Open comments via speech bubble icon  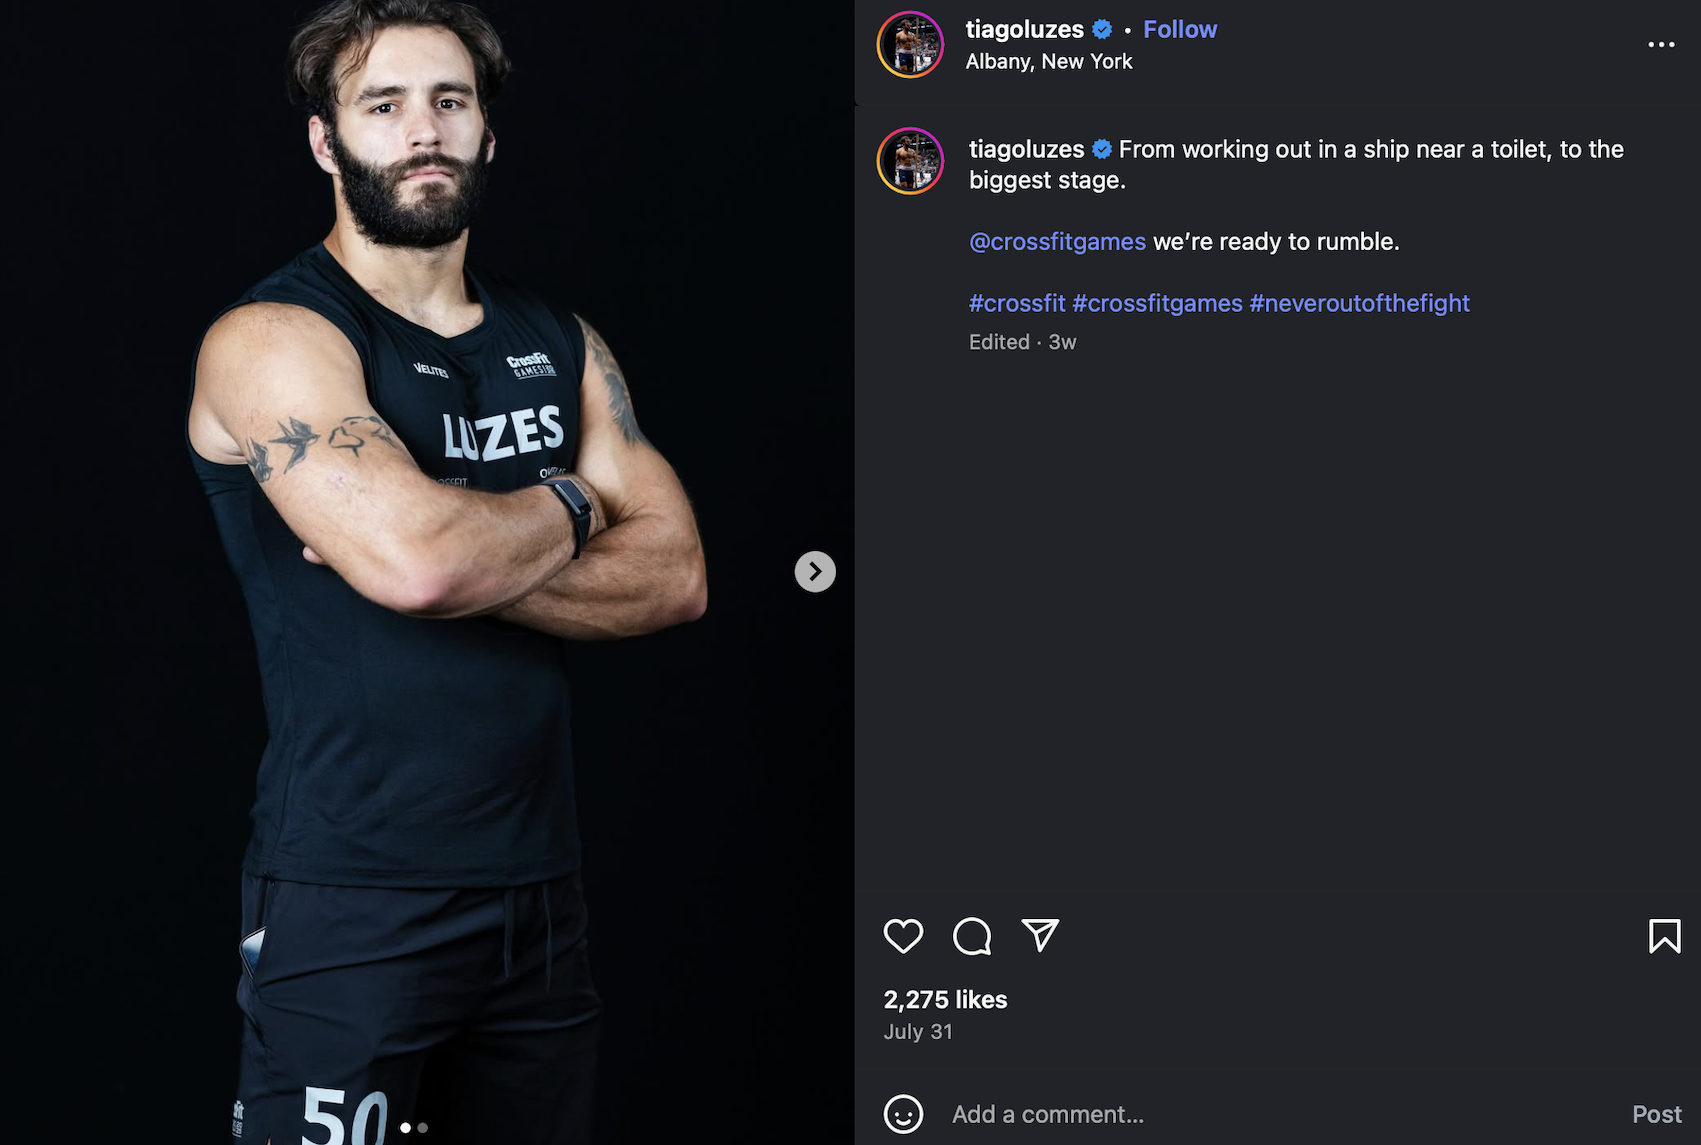972,936
